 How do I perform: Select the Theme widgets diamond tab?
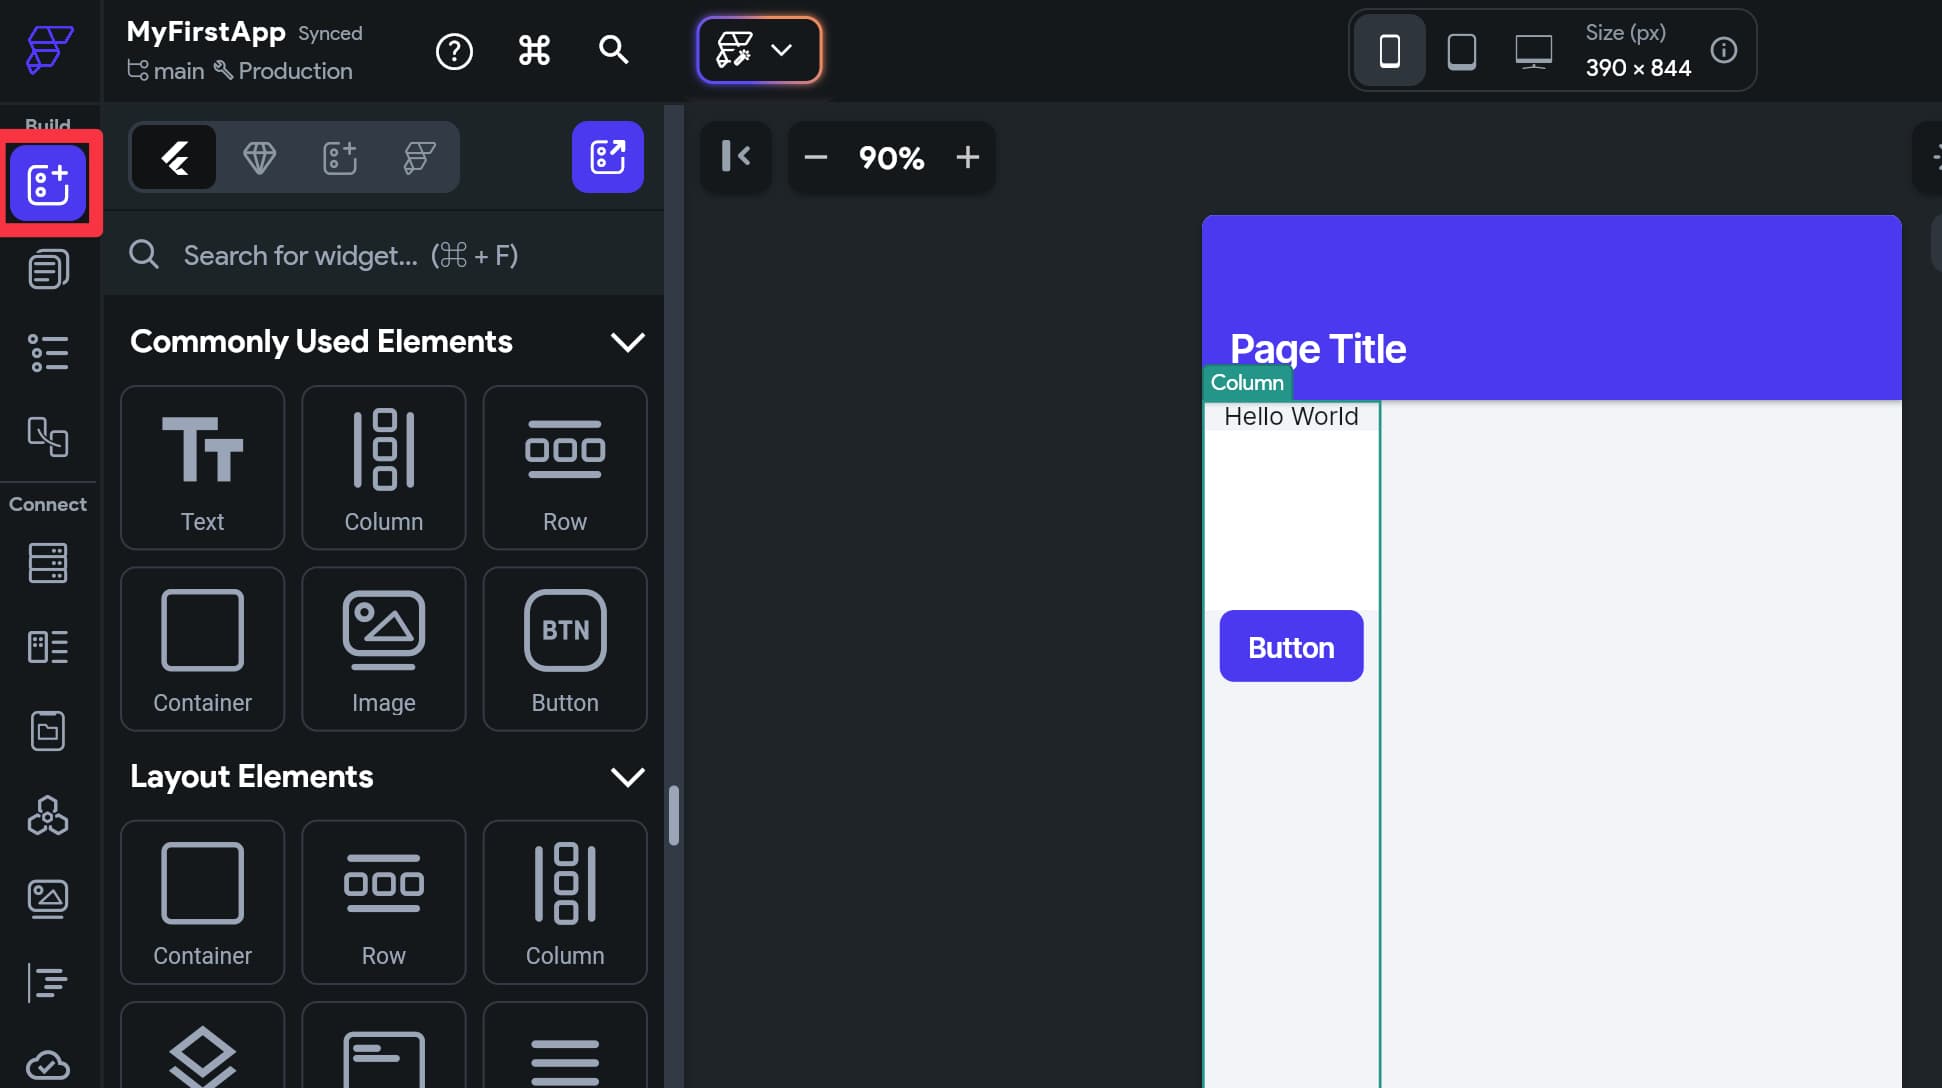tap(259, 157)
